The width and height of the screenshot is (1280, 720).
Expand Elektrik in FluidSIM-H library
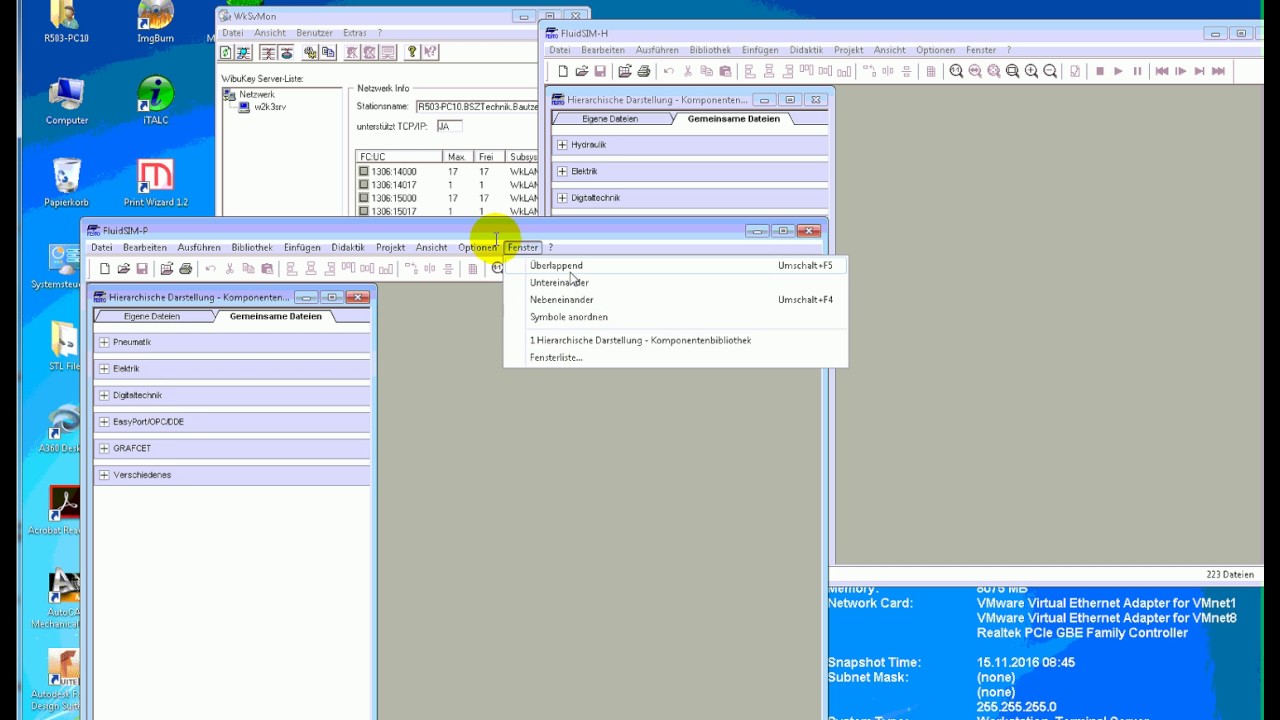tap(562, 171)
